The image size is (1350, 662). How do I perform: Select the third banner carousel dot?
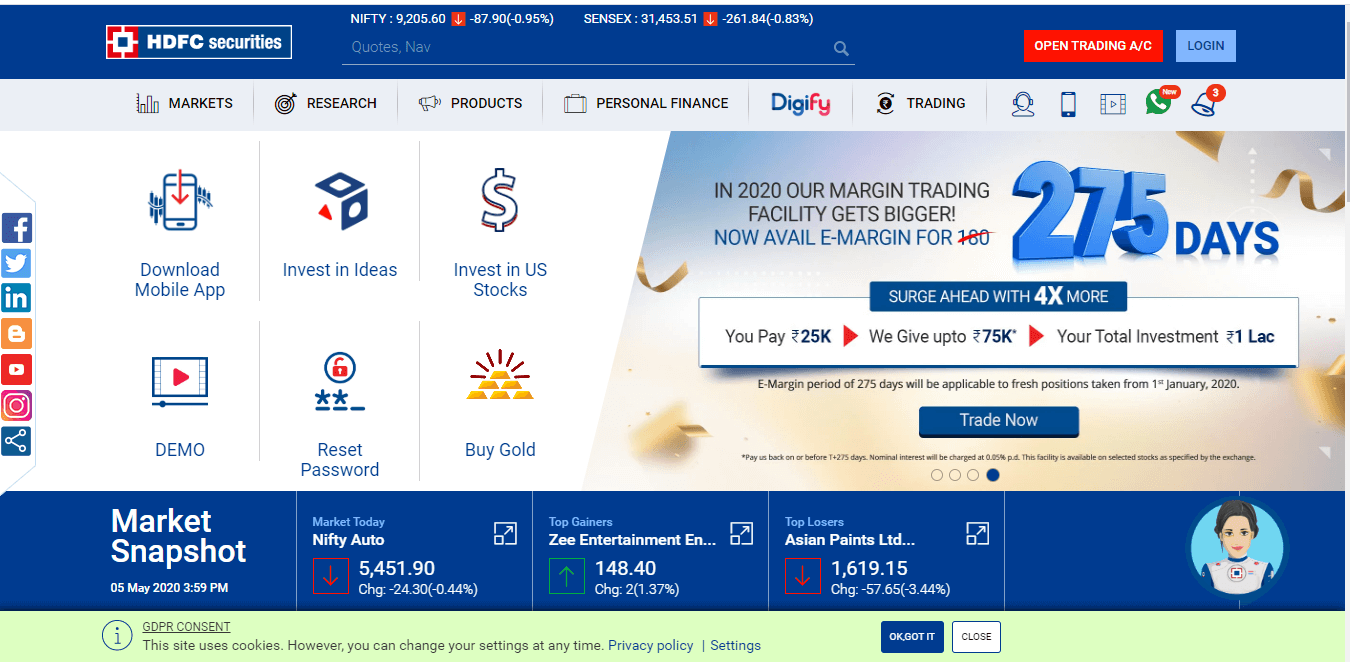[x=973, y=475]
